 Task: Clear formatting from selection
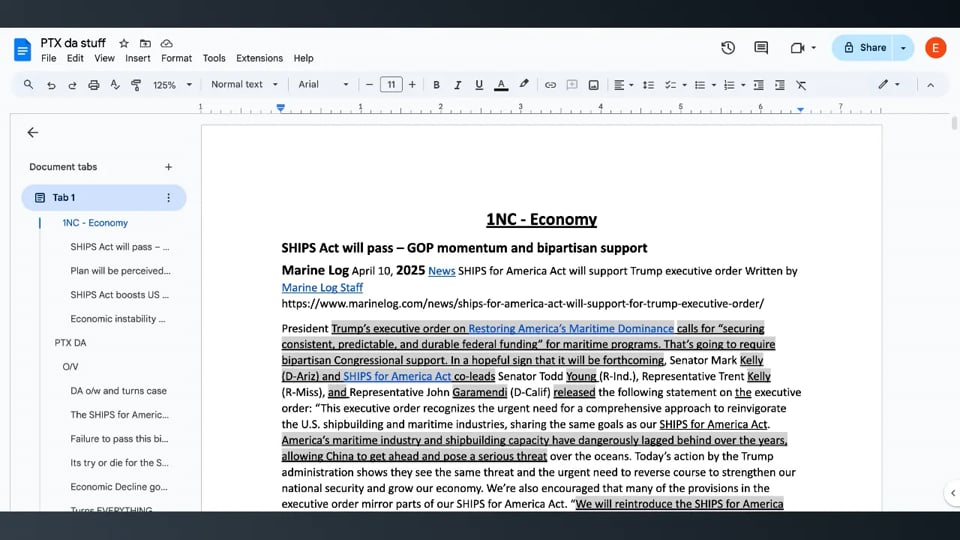click(x=801, y=85)
